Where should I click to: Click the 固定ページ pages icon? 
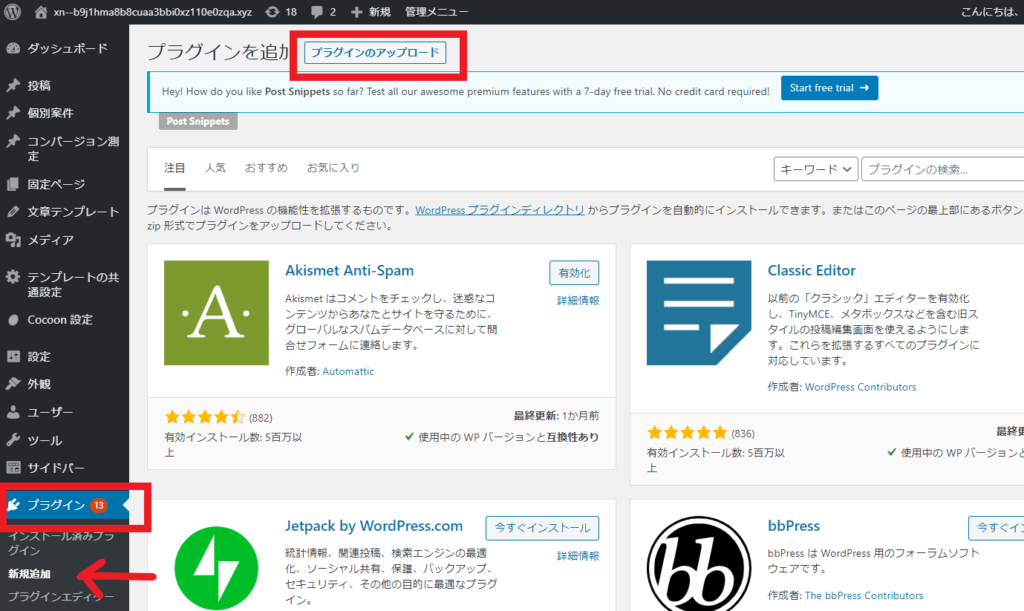click(x=13, y=184)
